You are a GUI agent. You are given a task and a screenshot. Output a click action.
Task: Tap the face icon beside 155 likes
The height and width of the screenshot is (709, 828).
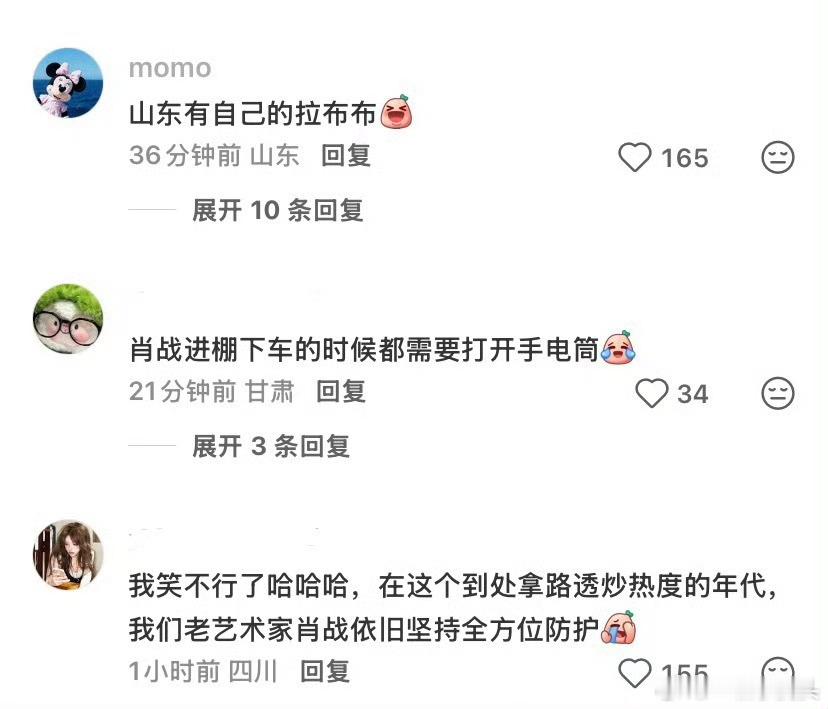tap(777, 673)
